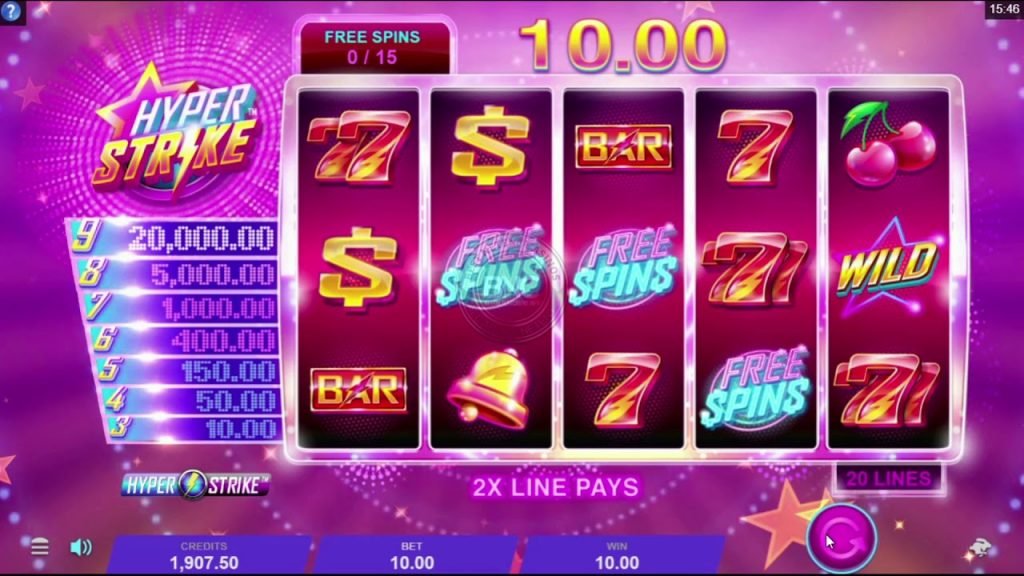Click the BAR symbol on reel three

click(624, 147)
